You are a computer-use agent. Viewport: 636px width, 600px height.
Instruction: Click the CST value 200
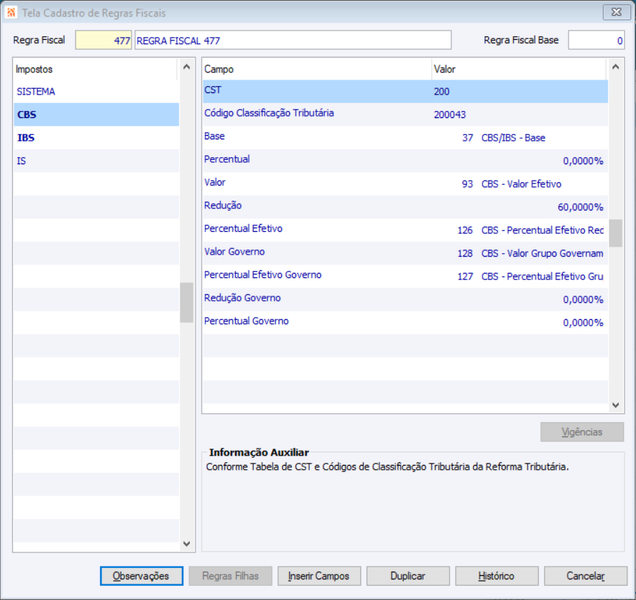[x=442, y=92]
